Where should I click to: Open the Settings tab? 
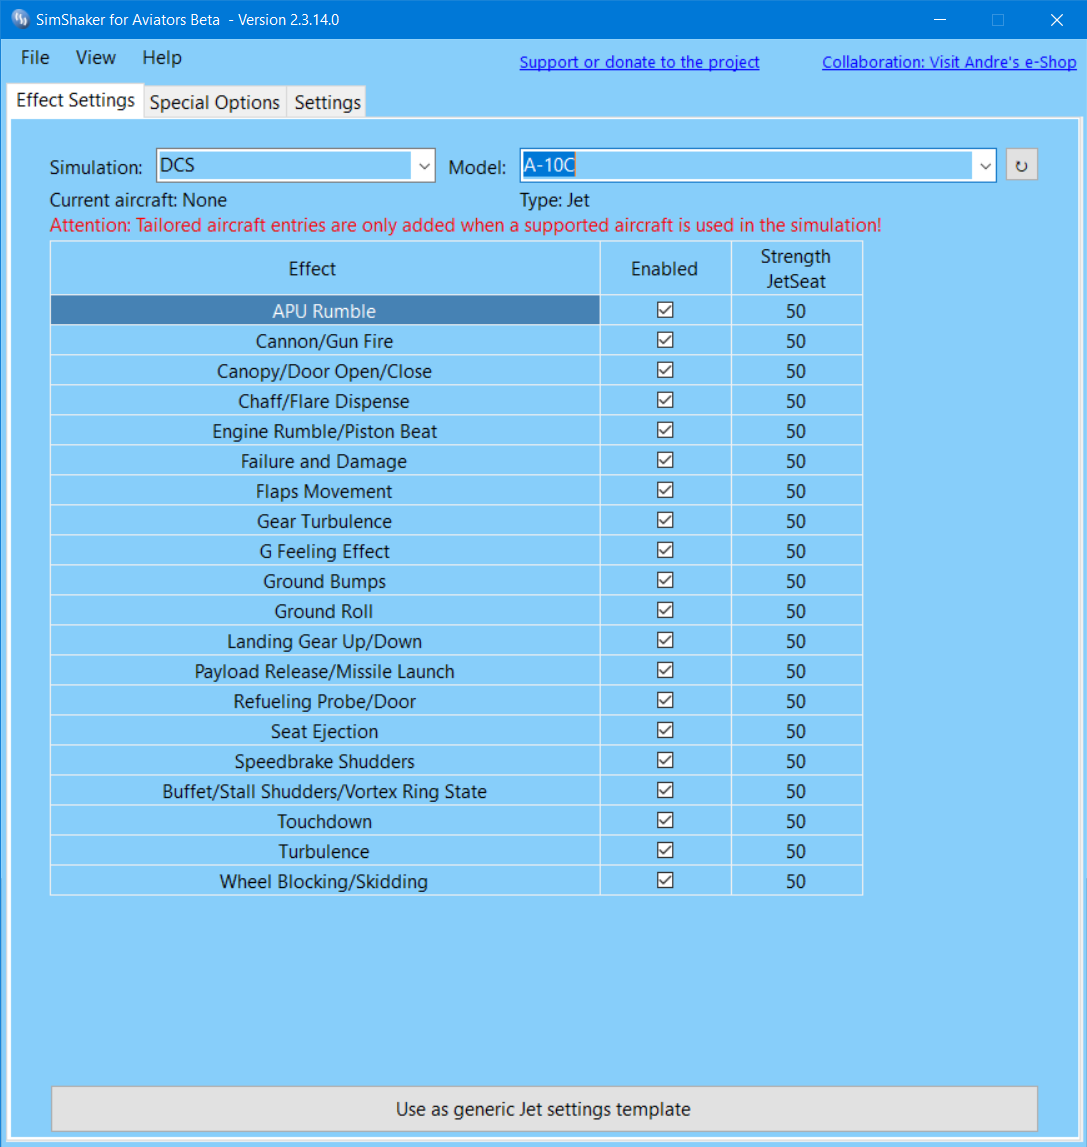point(327,102)
